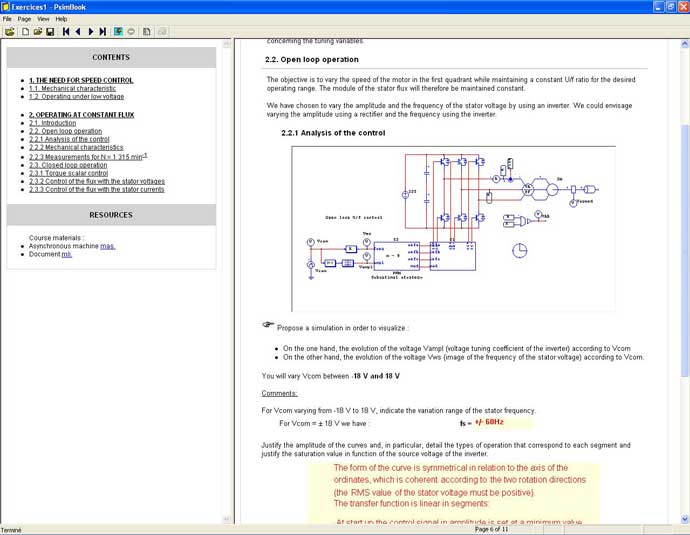Open the Document 'mli' link

pos(66,254)
